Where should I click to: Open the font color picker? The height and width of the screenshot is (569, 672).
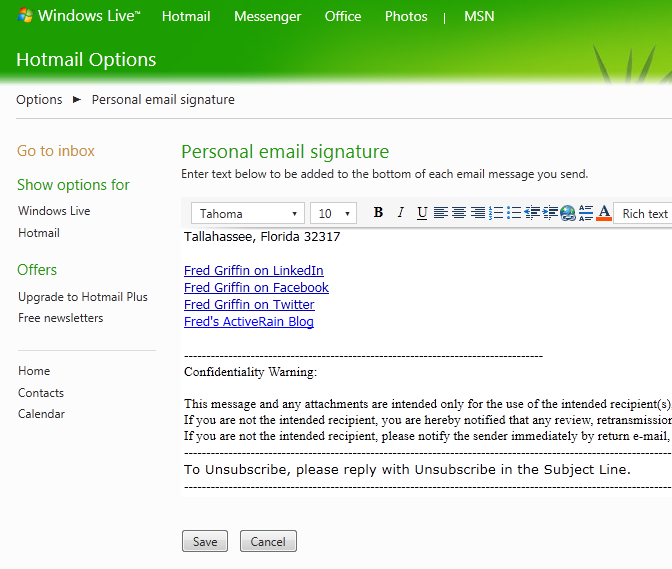pyautogui.click(x=604, y=213)
